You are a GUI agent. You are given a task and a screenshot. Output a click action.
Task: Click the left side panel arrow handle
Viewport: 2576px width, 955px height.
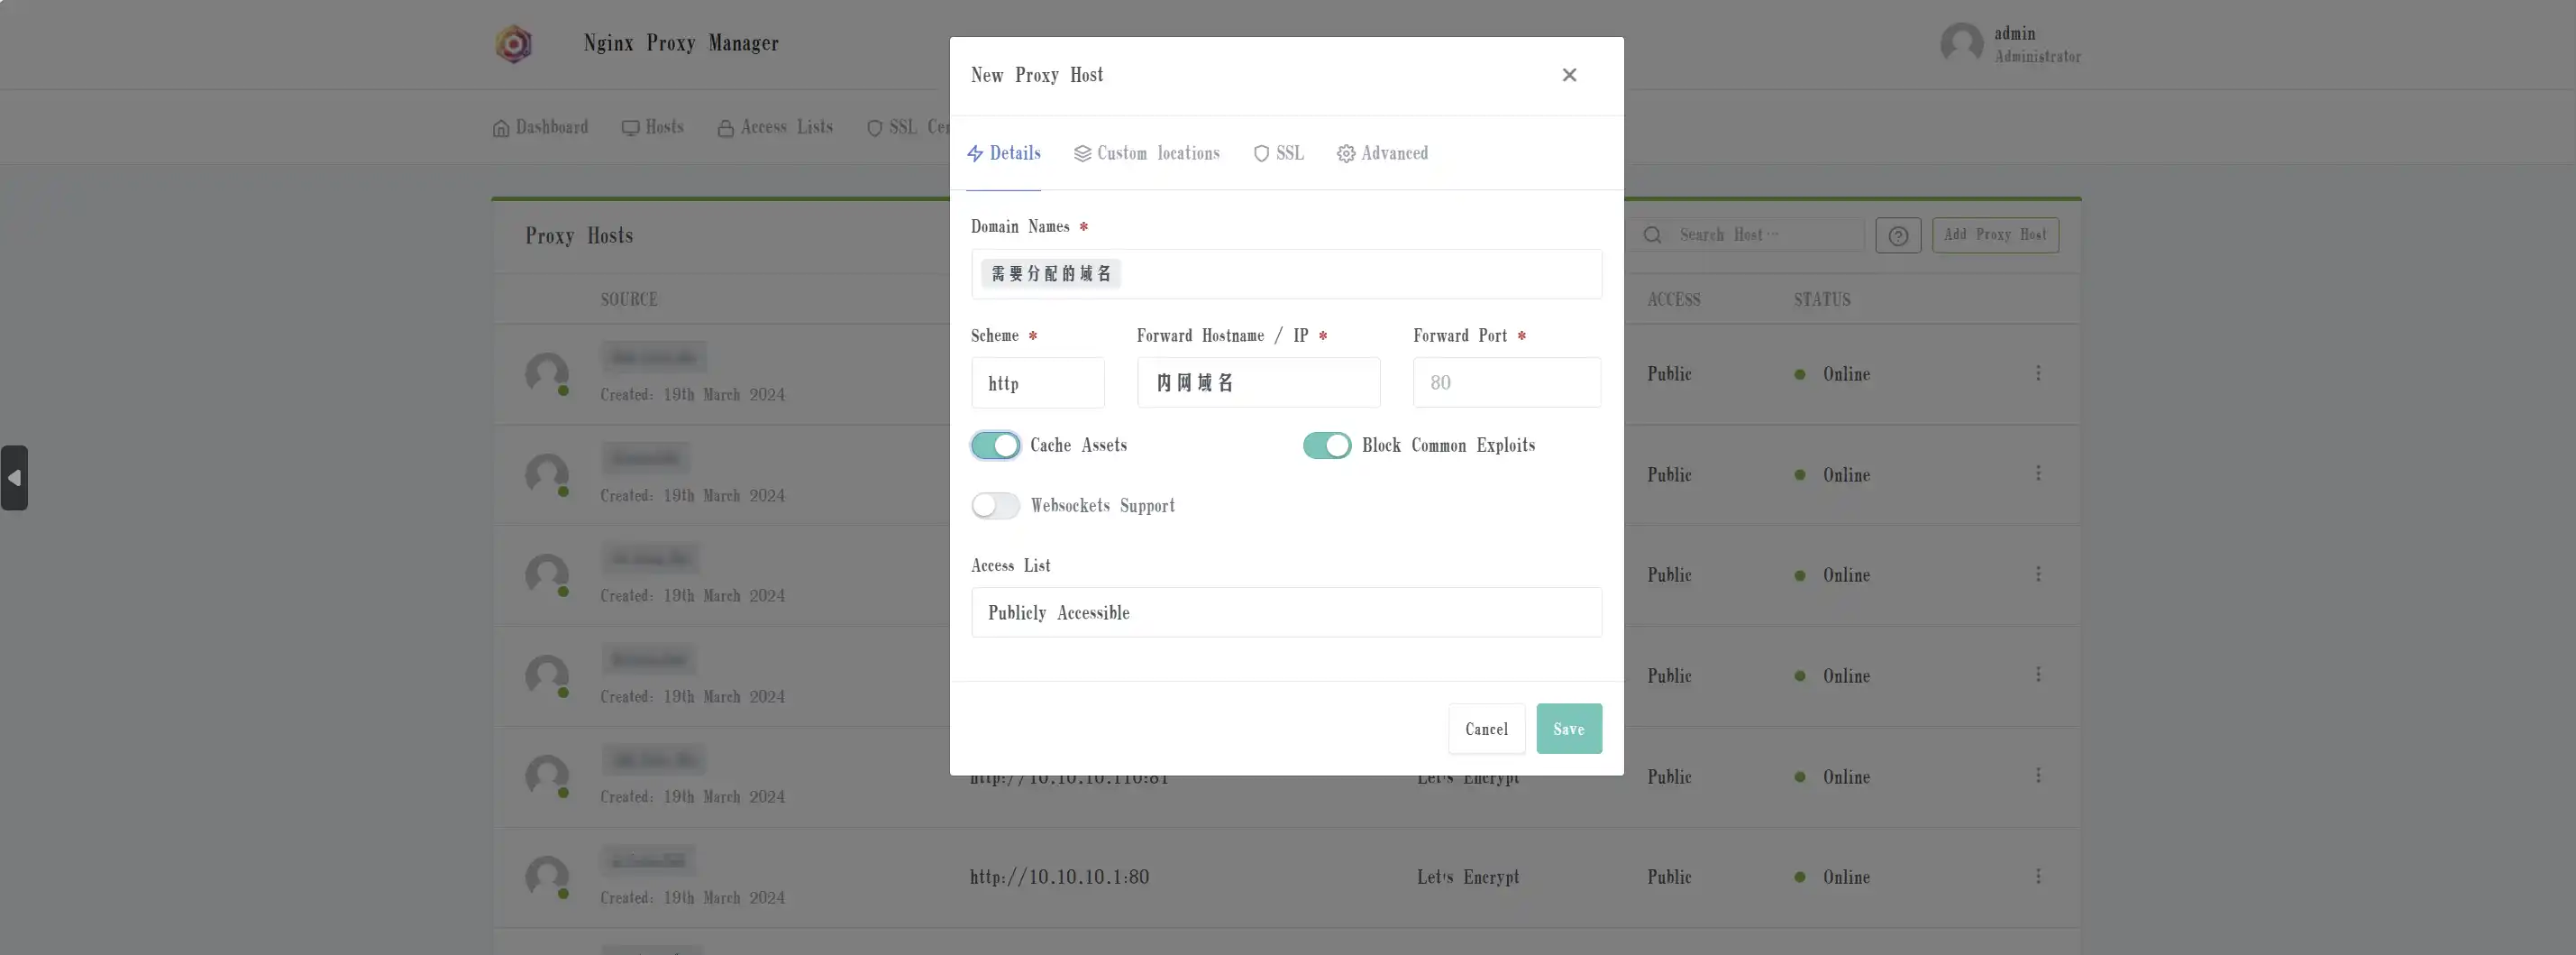pyautogui.click(x=14, y=478)
